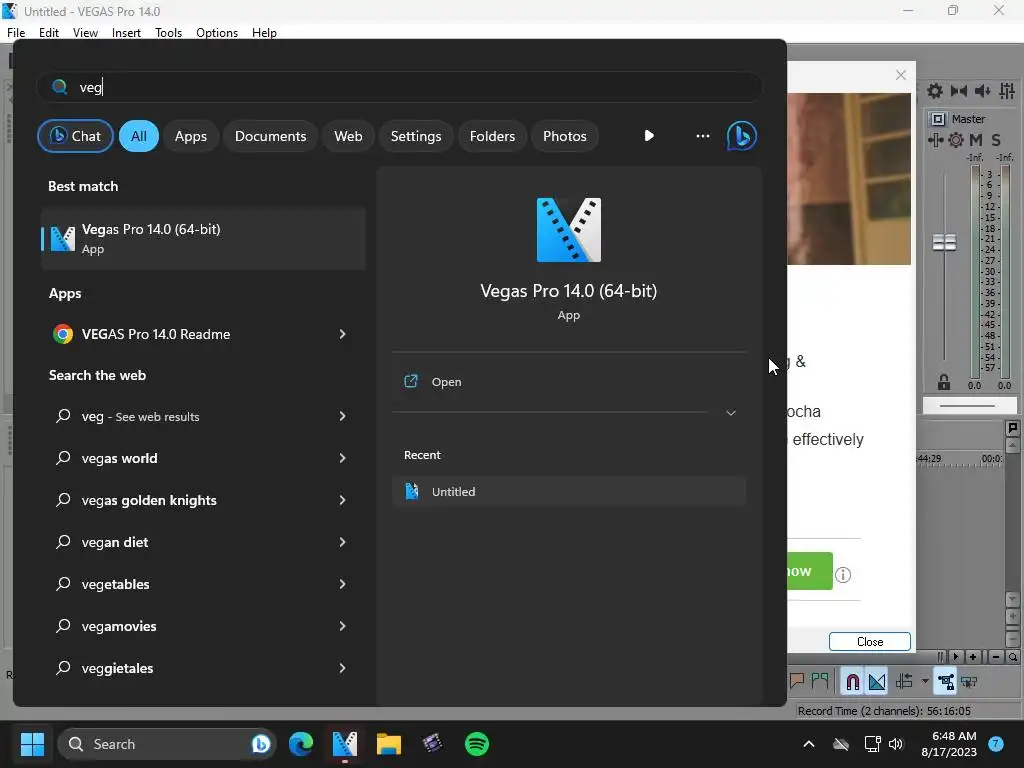
Task: Open search options three-dot menu
Action: tap(703, 136)
